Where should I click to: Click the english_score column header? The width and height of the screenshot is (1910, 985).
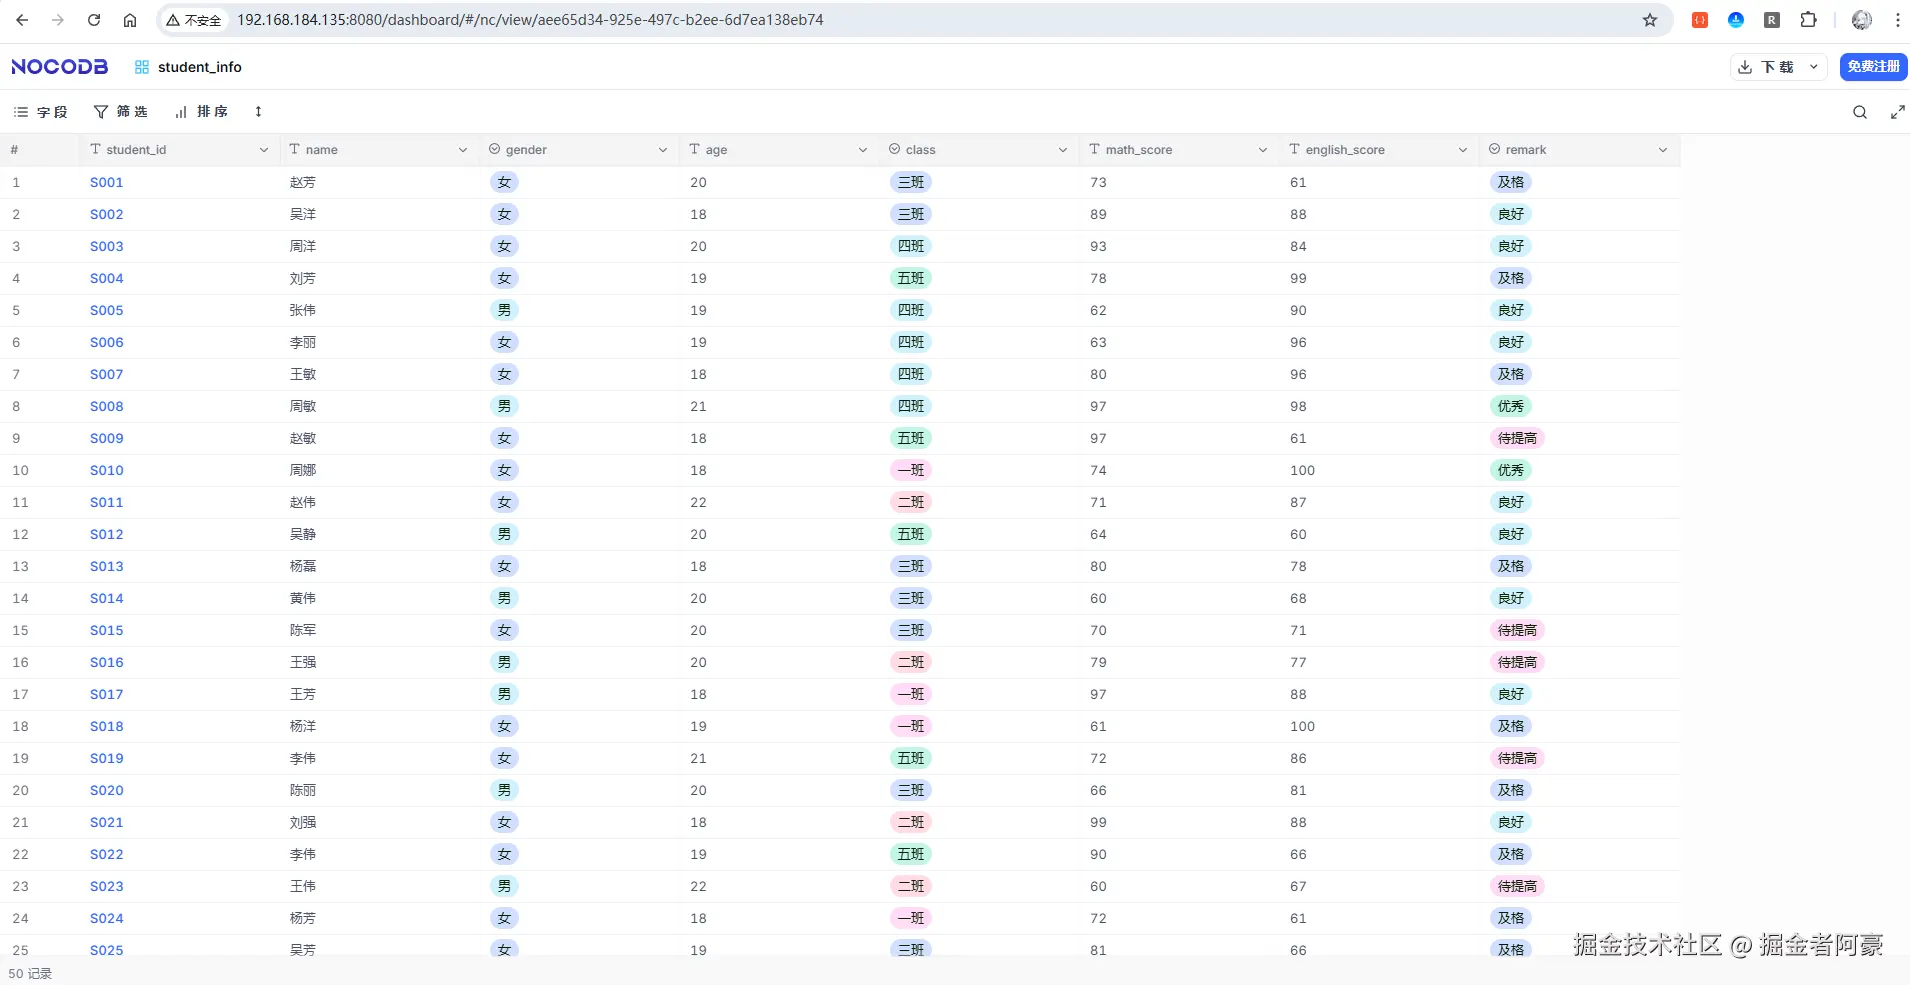click(1379, 150)
